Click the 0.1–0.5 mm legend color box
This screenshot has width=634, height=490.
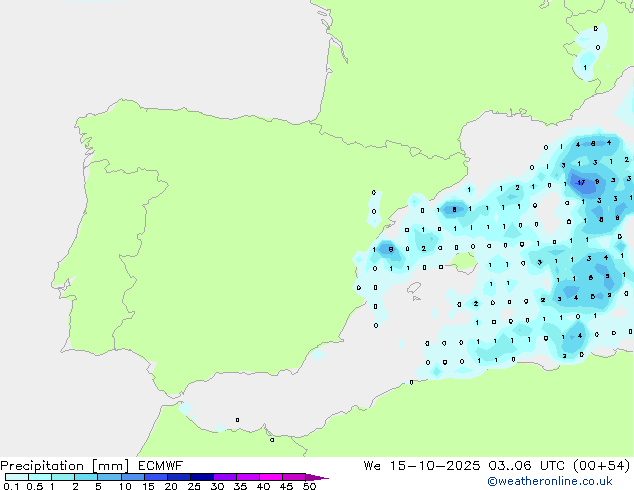17,477
